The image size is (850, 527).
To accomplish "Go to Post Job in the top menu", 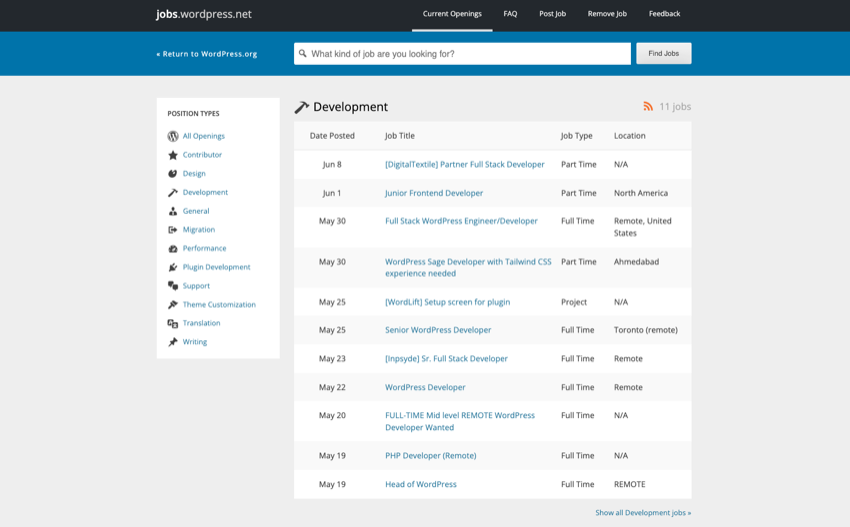I will (552, 14).
